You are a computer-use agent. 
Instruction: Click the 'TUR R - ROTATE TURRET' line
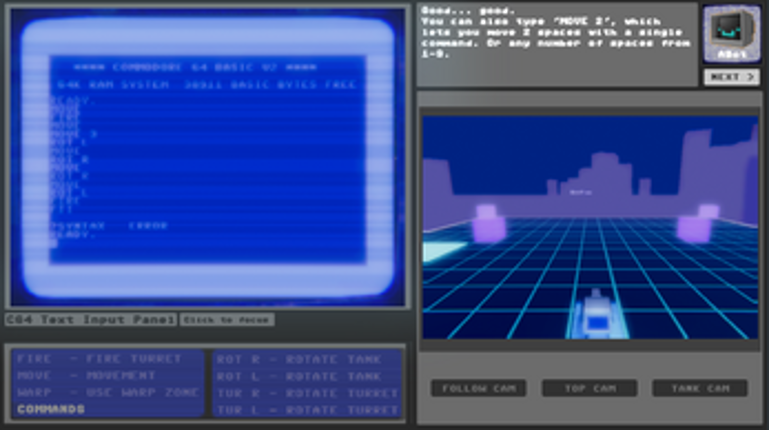(x=307, y=393)
